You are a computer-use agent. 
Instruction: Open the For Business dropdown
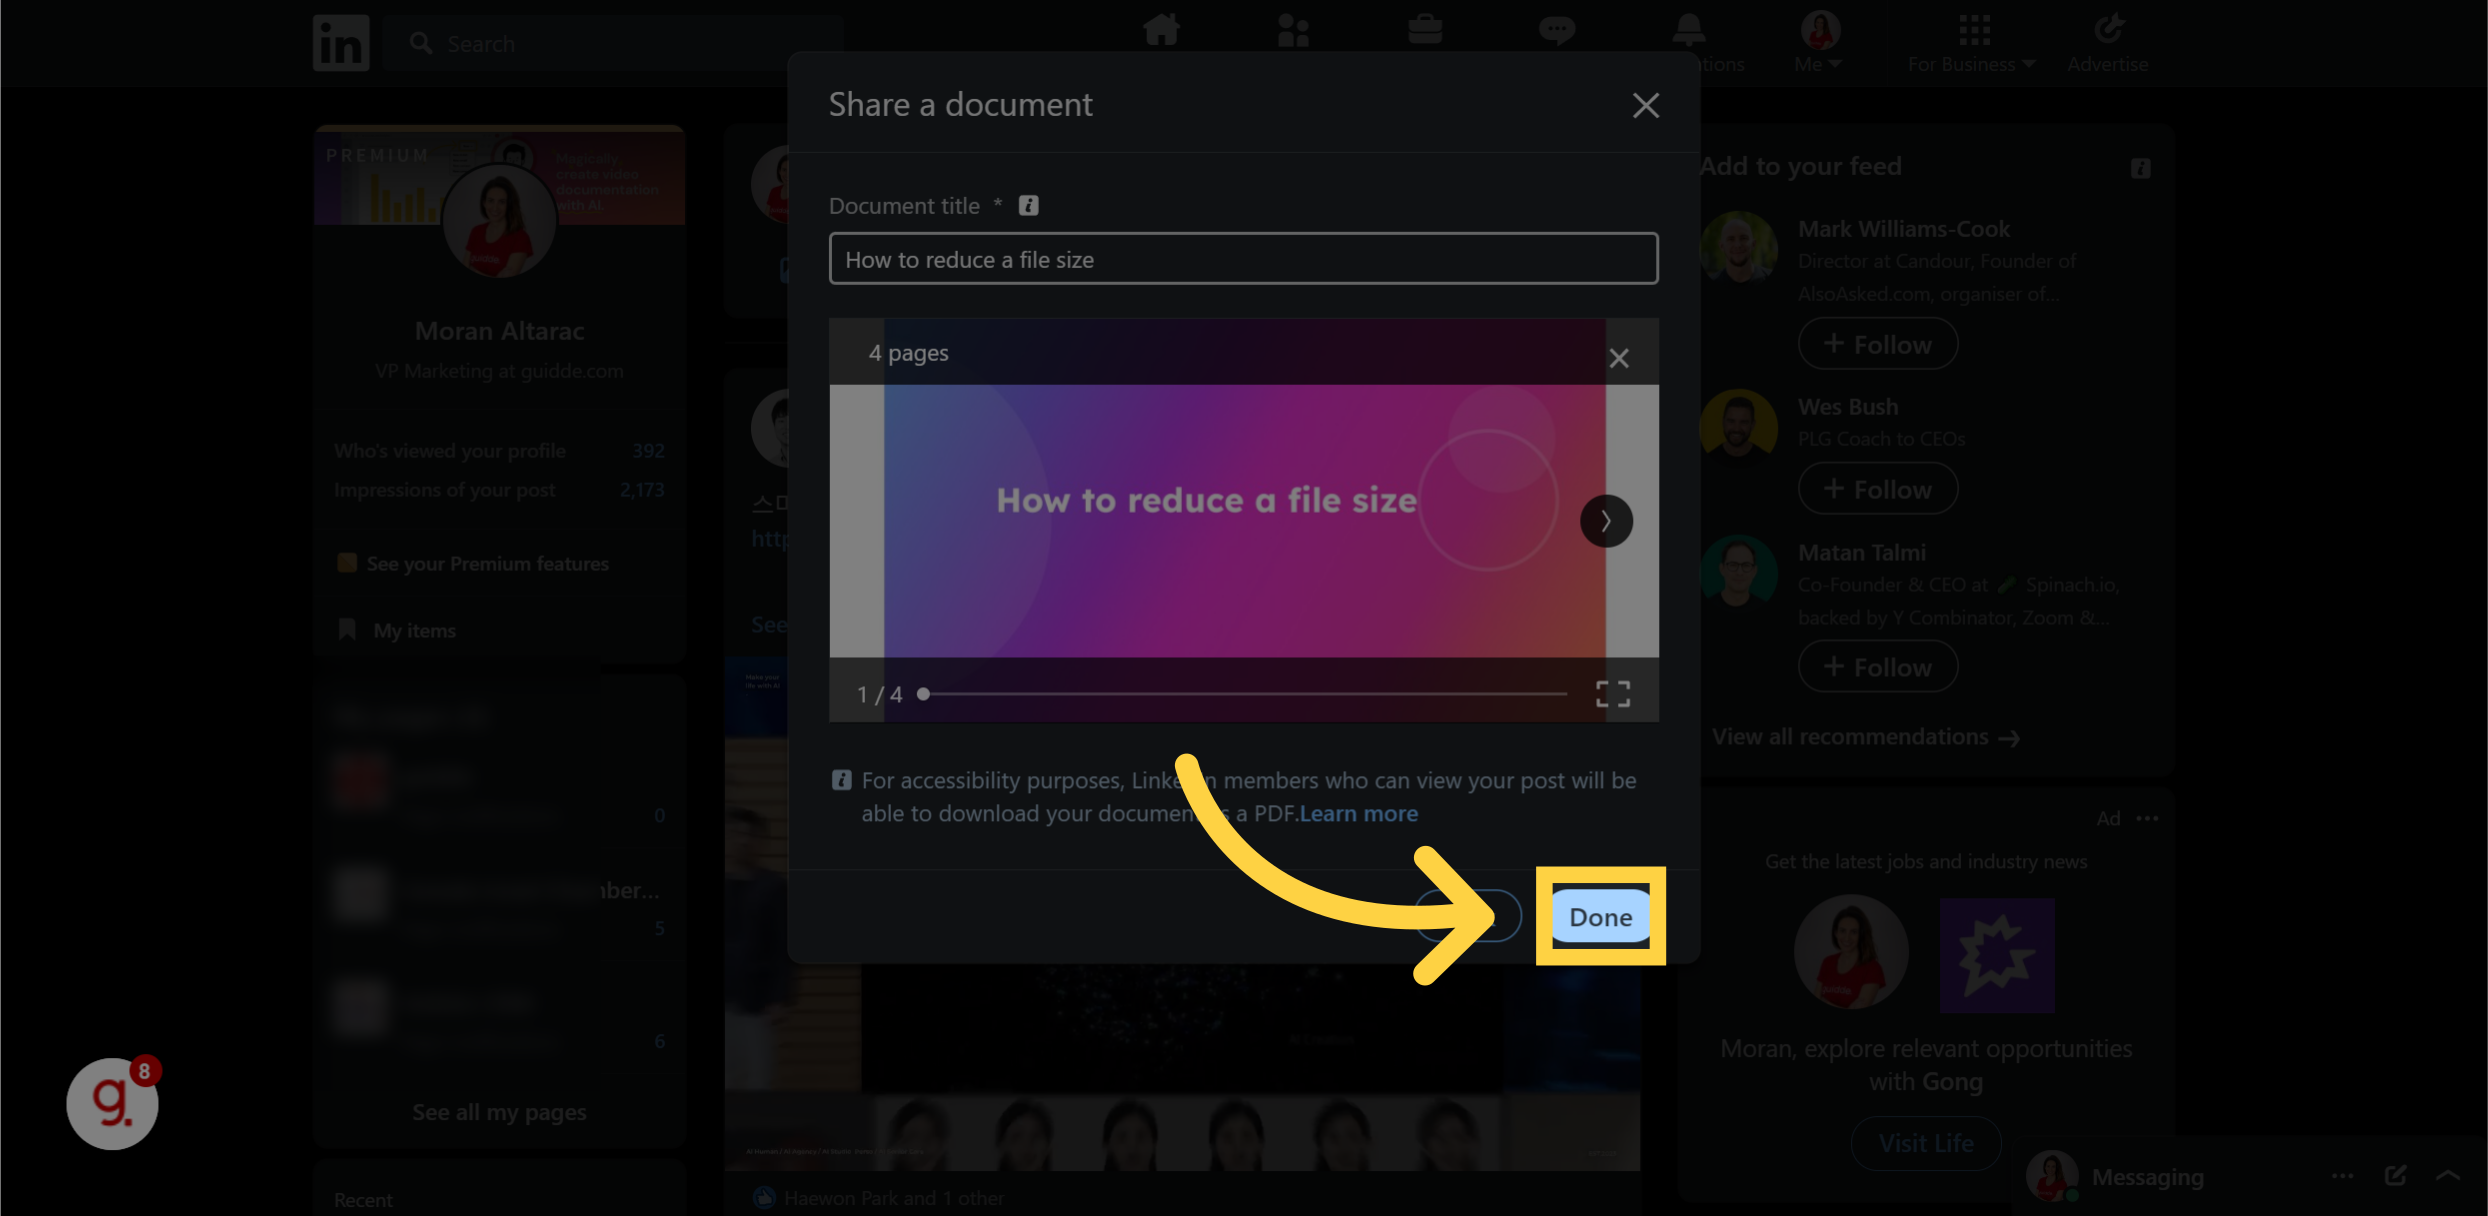pyautogui.click(x=1972, y=42)
